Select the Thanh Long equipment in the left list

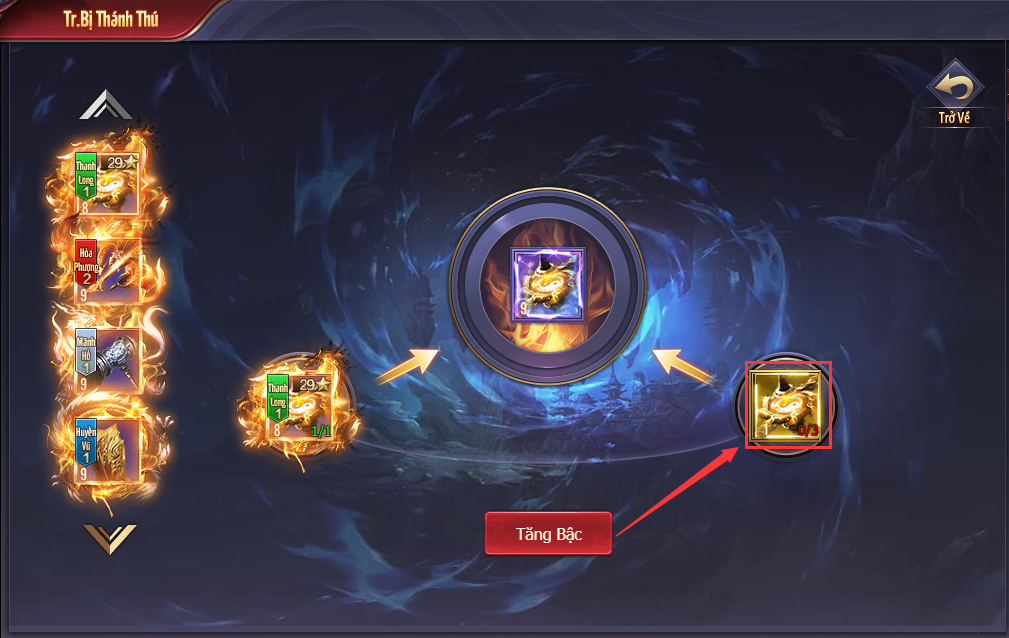point(107,183)
